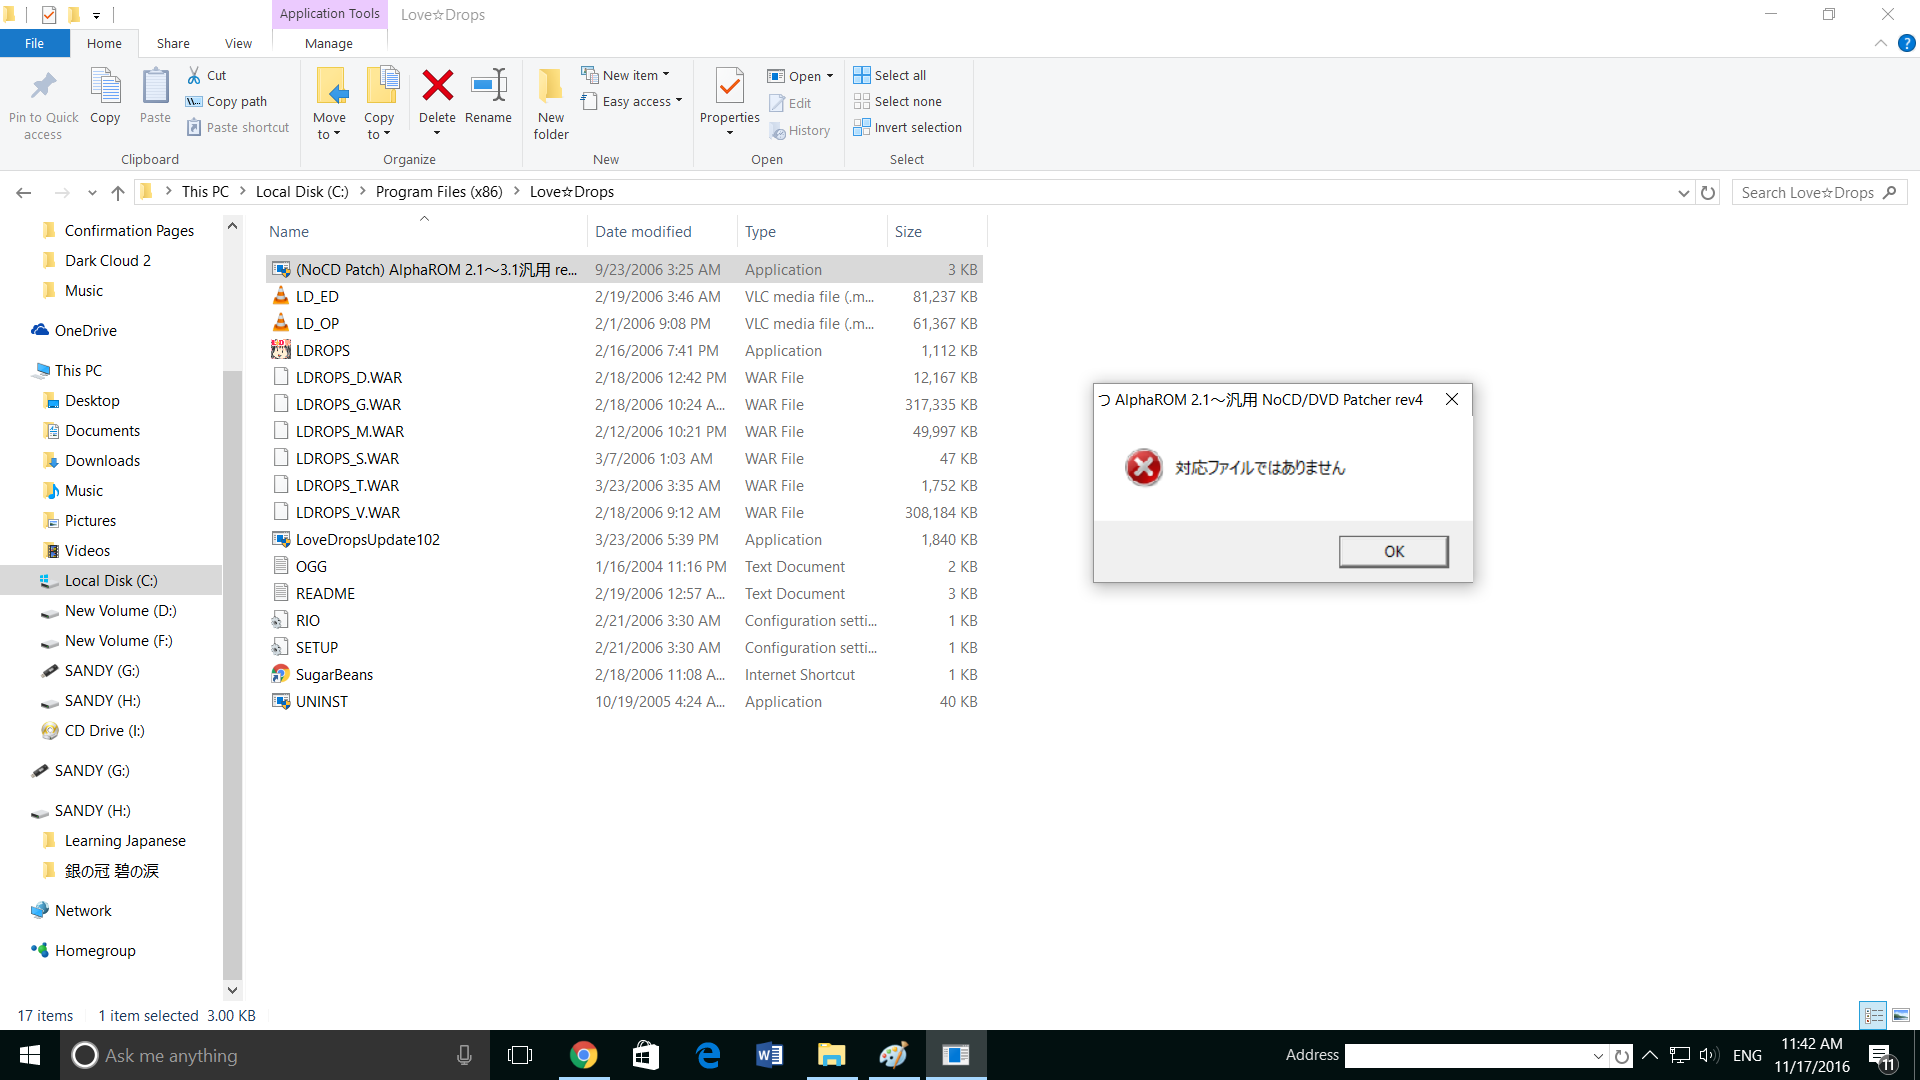Click This PC in breadcrumb path

(205, 192)
